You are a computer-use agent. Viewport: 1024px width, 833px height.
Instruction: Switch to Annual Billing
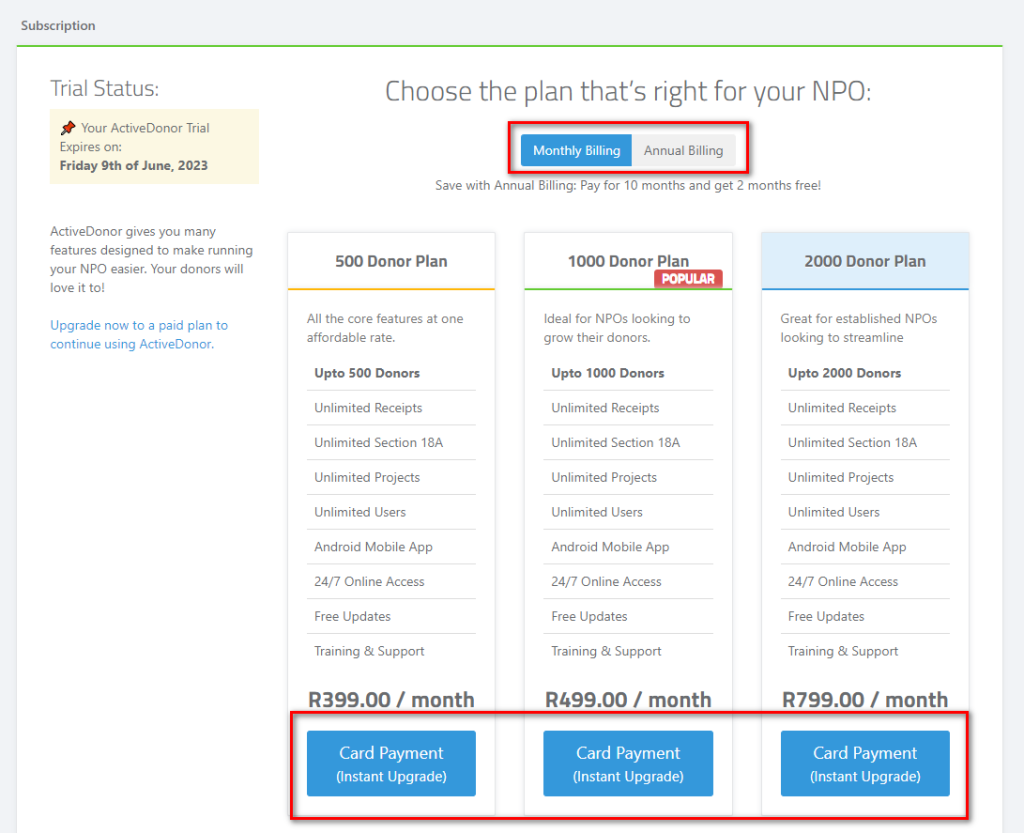(x=683, y=150)
